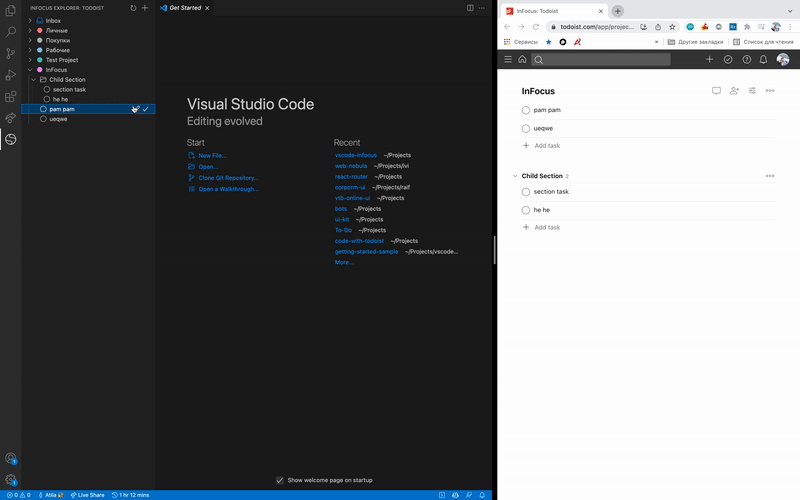Open a new Chrome tab

coord(617,11)
